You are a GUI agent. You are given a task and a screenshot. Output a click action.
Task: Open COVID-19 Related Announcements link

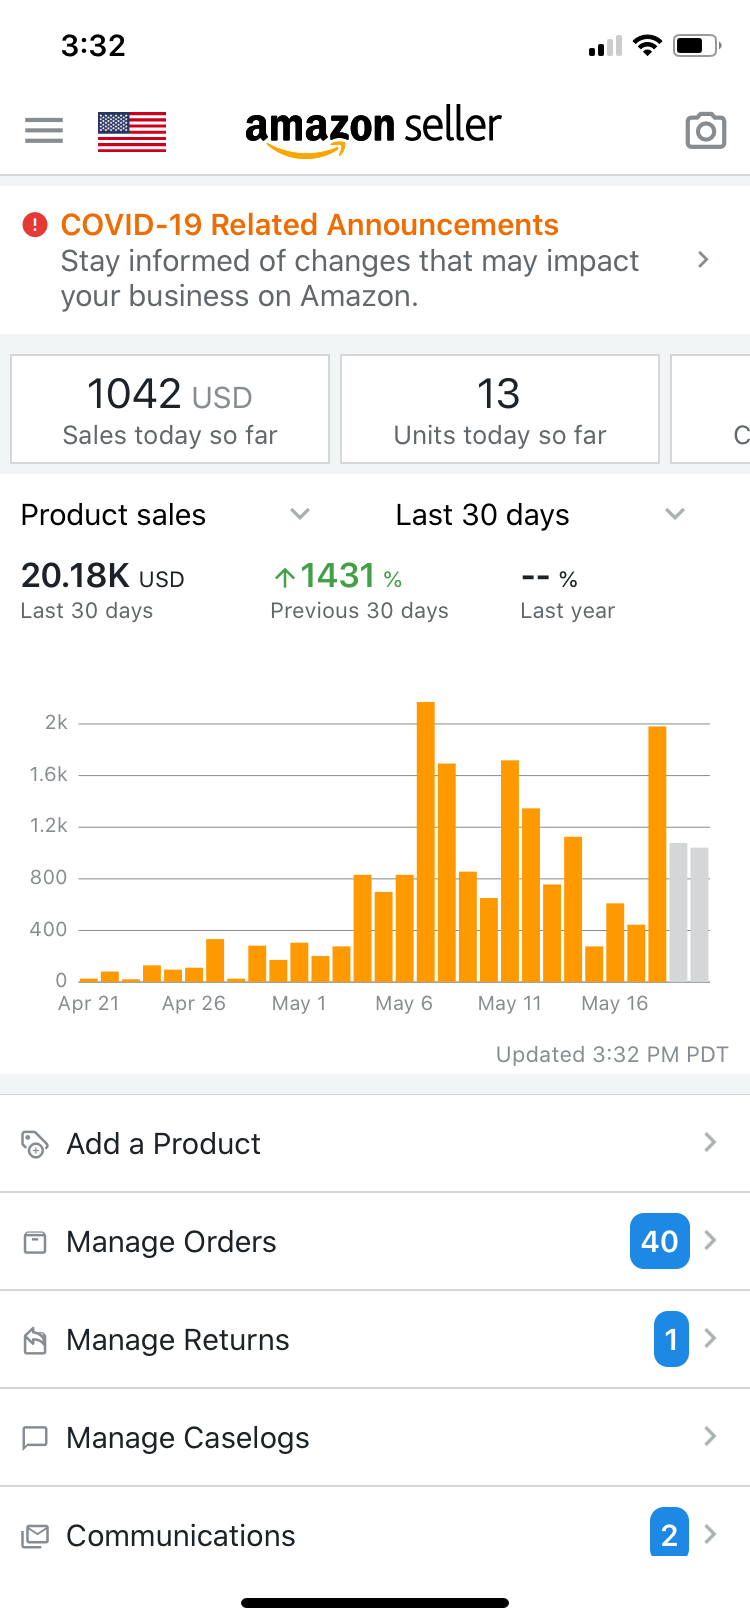tap(310, 225)
